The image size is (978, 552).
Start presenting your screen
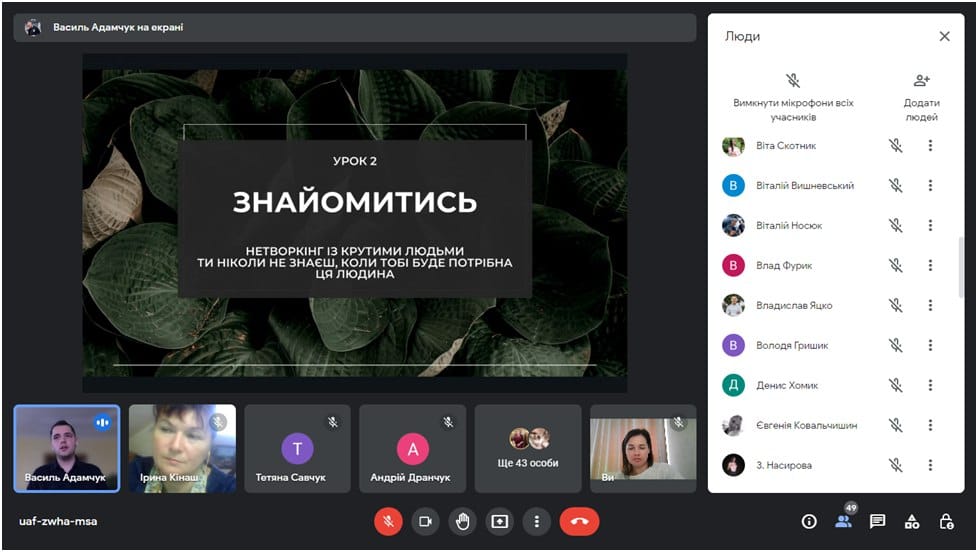tap(499, 521)
